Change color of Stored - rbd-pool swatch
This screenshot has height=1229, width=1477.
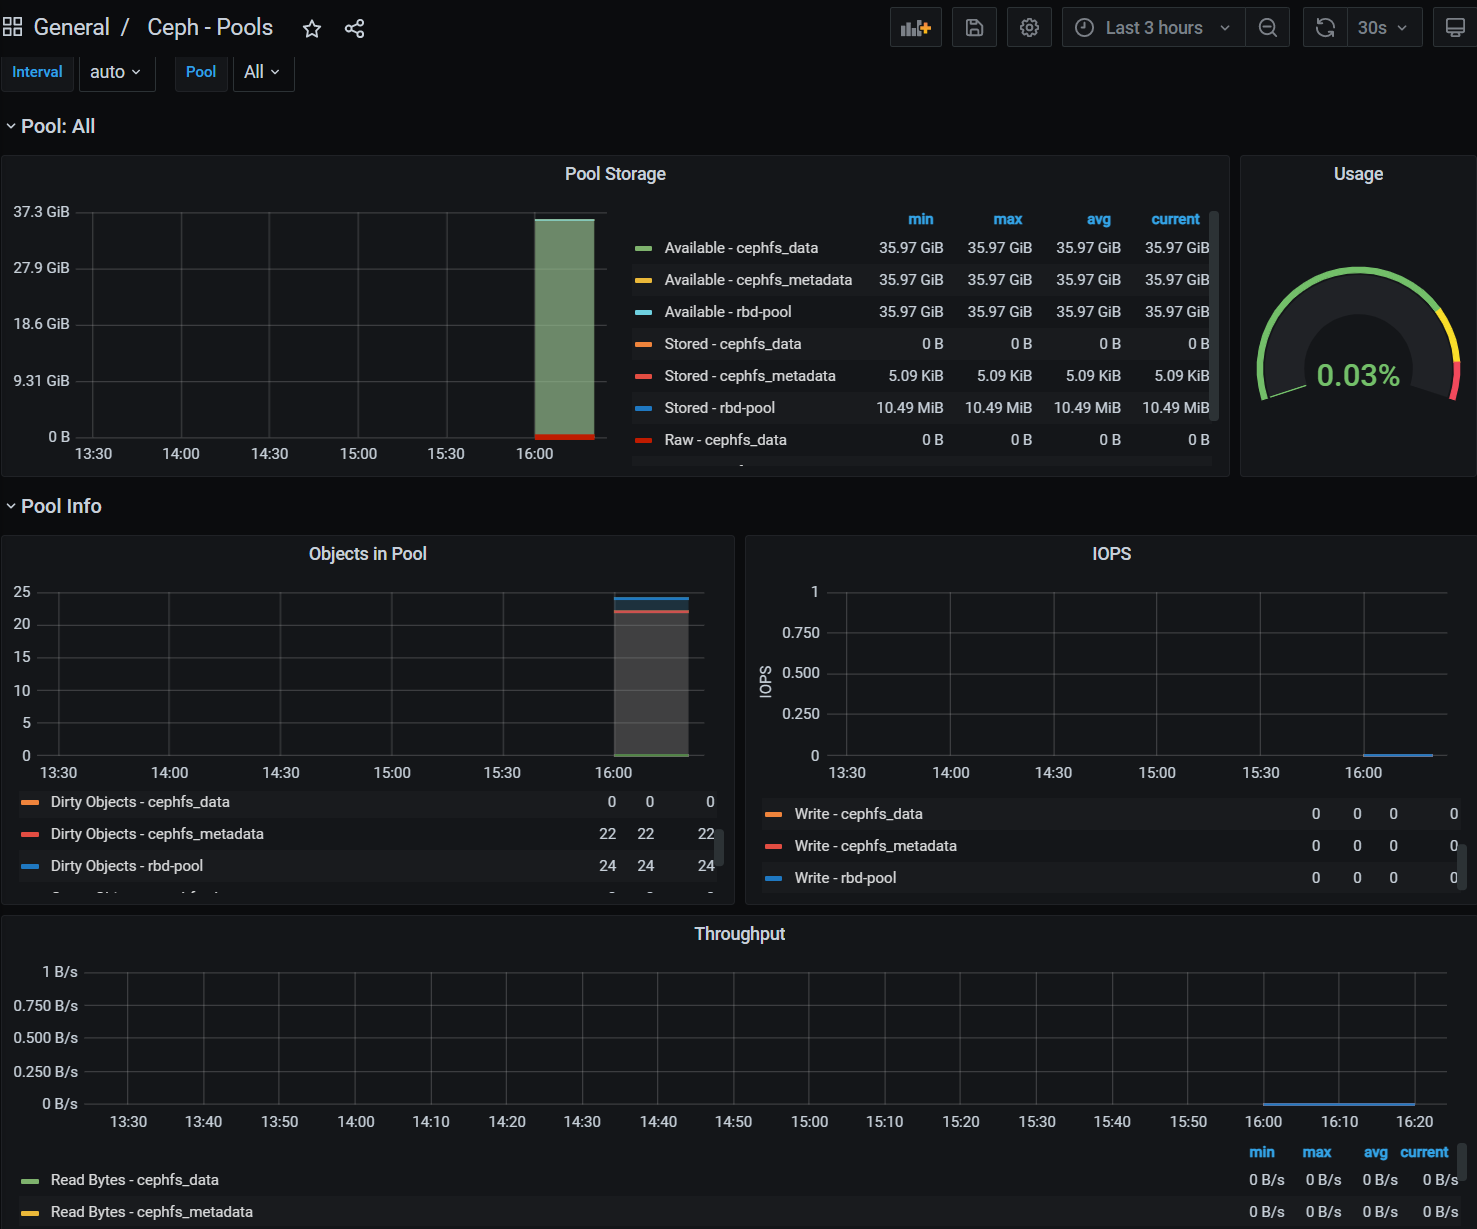click(643, 408)
